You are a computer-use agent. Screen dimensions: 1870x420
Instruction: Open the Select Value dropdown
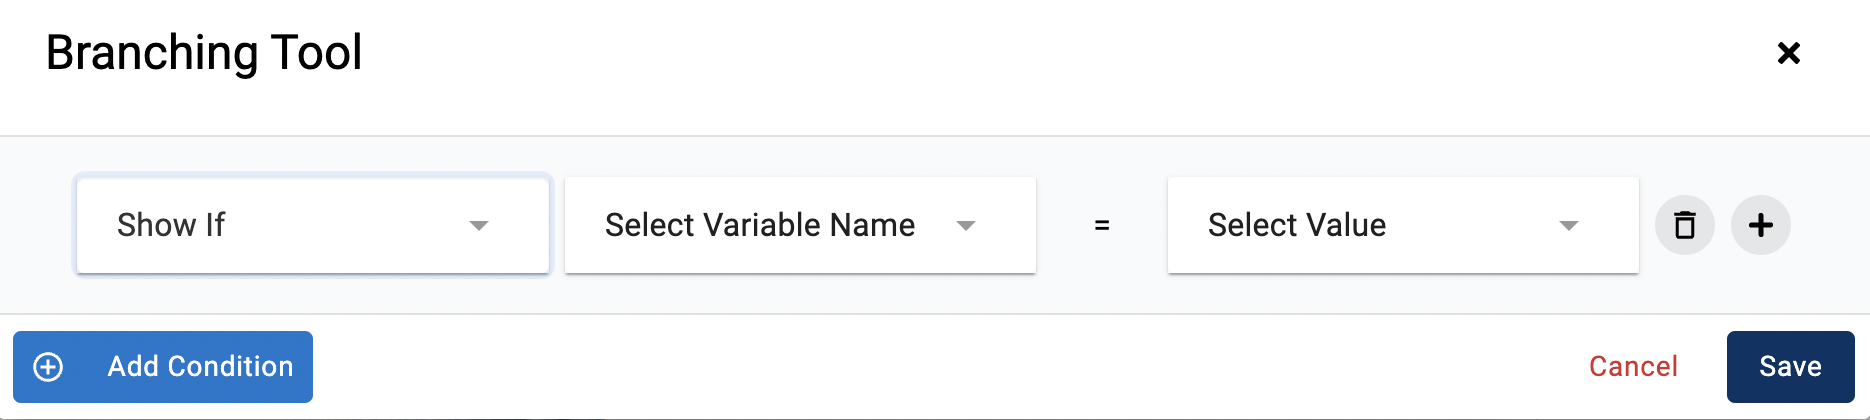1402,225
